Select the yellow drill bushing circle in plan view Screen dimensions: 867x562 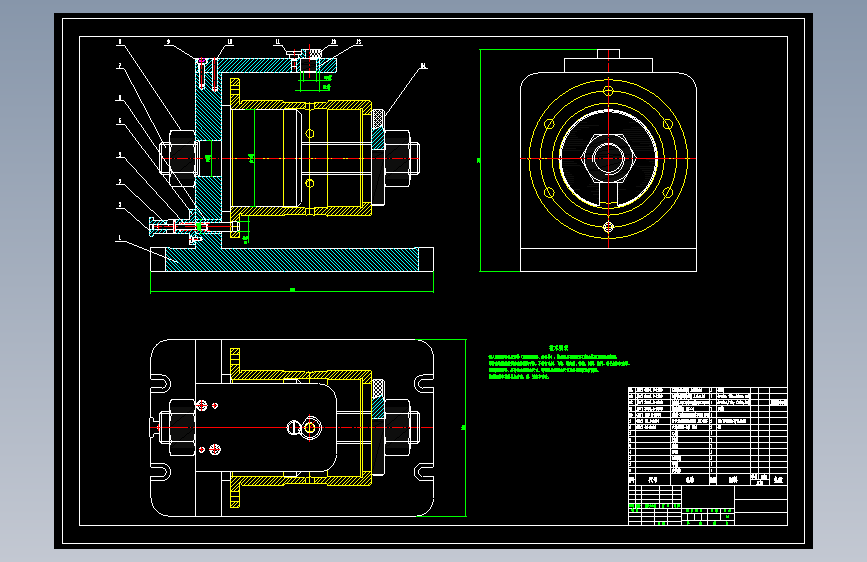[310, 428]
